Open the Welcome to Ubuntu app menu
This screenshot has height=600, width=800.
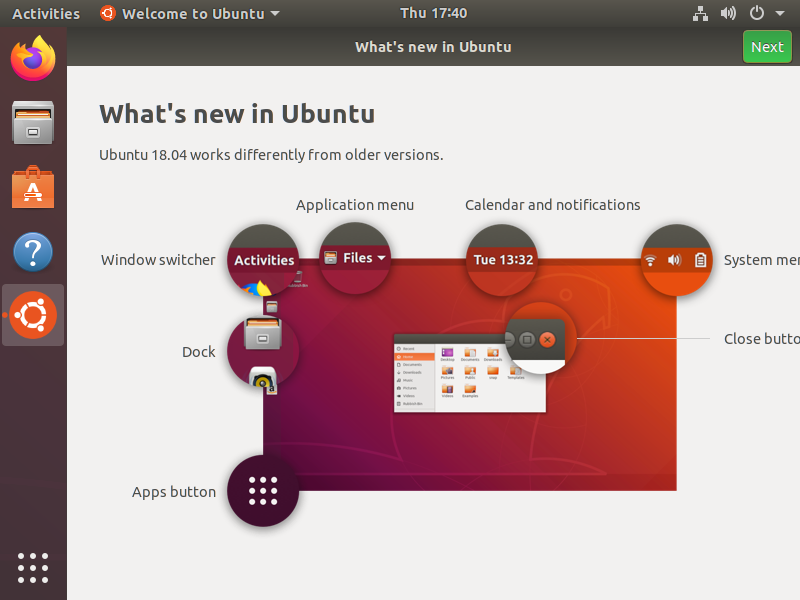pyautogui.click(x=190, y=14)
